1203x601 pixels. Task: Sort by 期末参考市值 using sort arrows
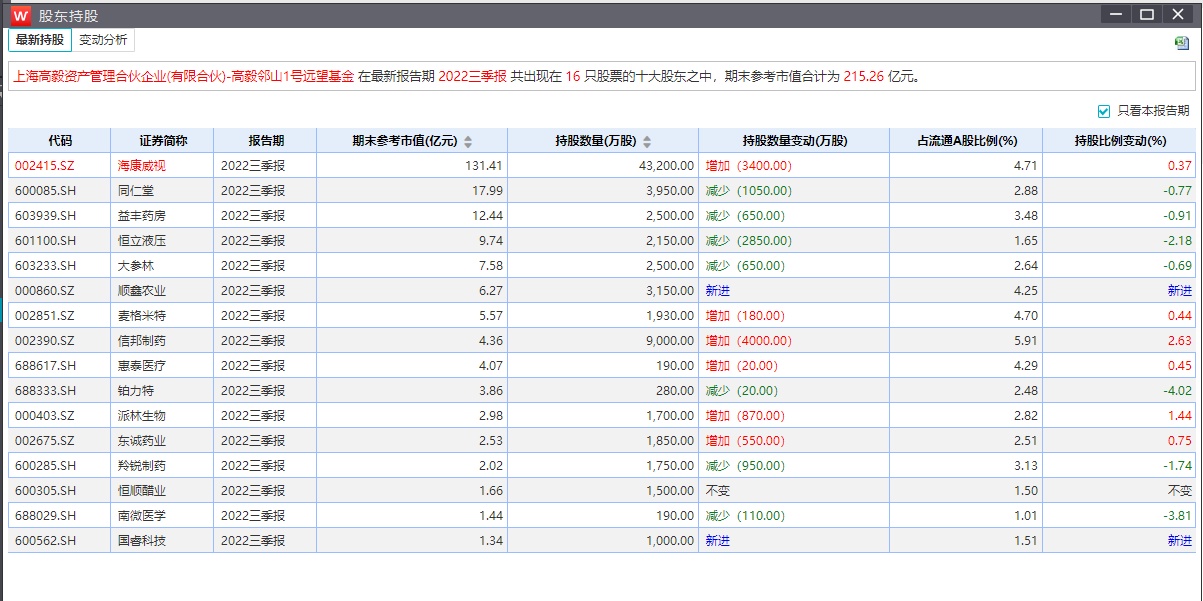point(468,142)
